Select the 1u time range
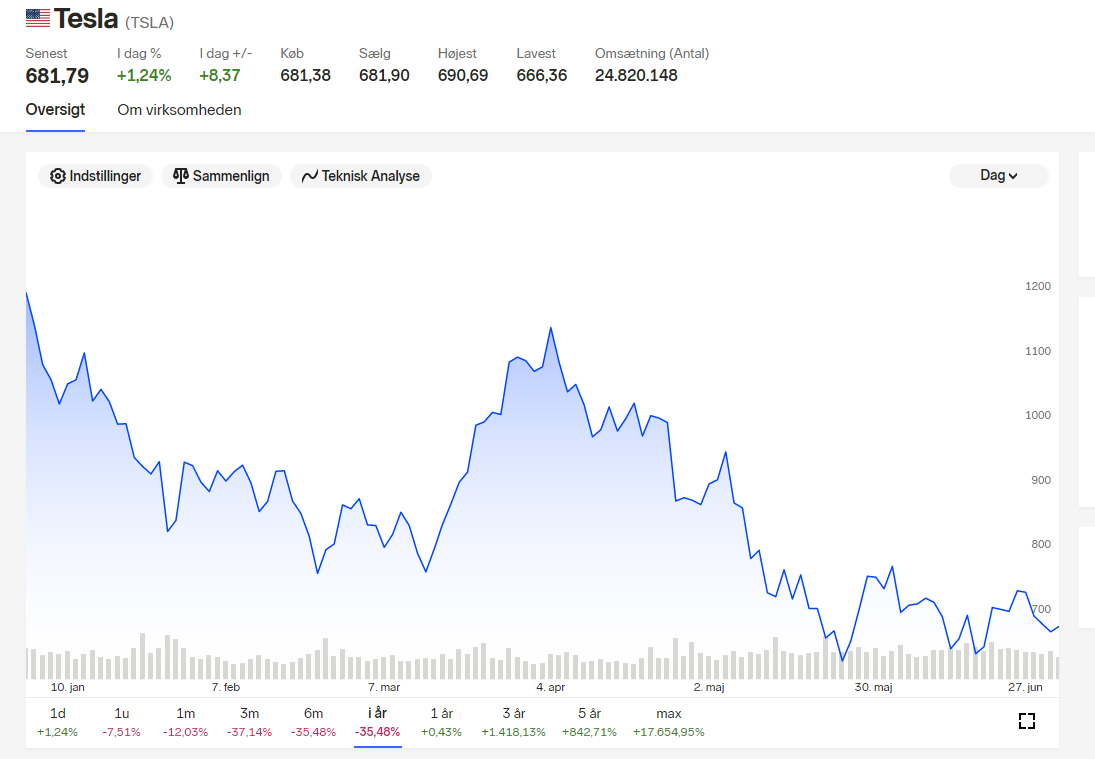 pyautogui.click(x=122, y=722)
